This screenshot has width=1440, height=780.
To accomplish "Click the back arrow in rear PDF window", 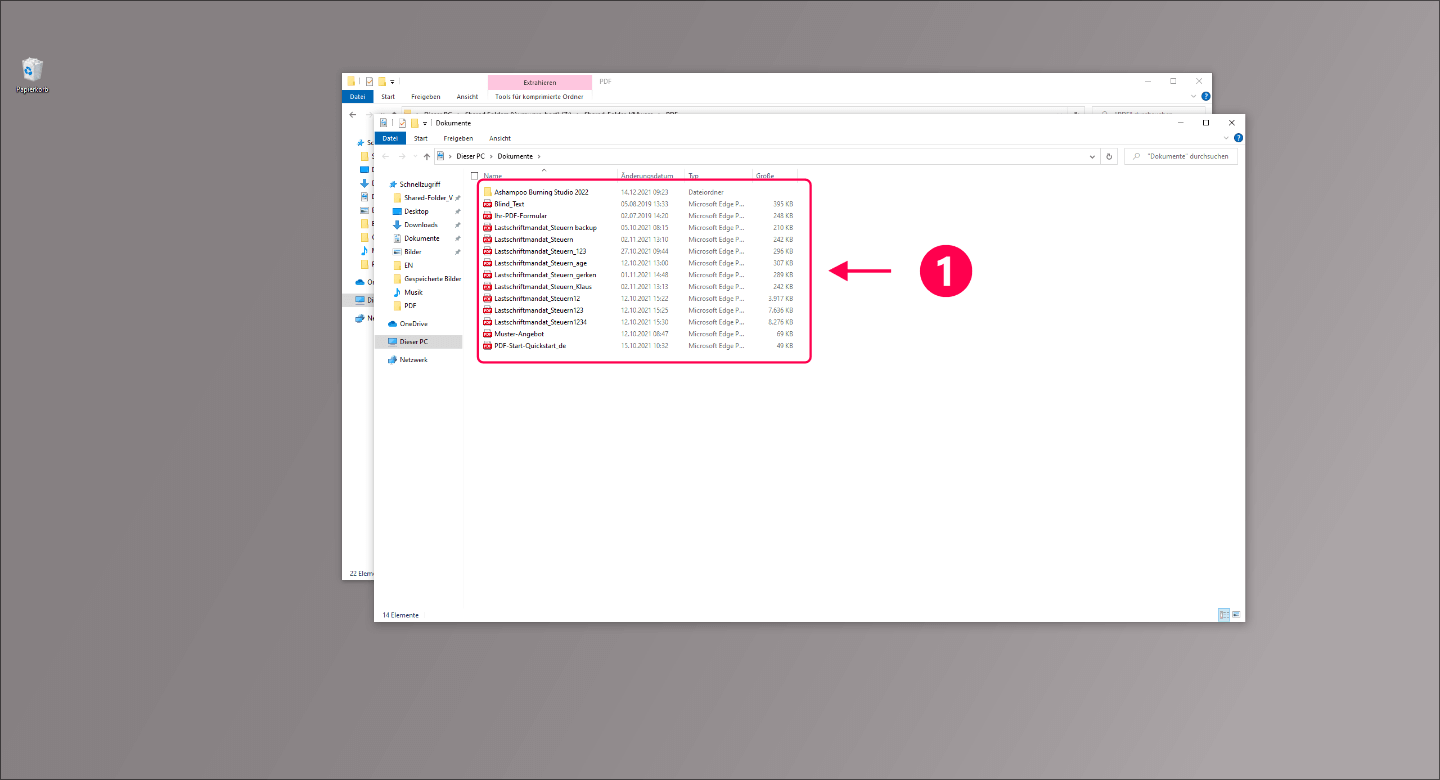I will tap(352, 114).
